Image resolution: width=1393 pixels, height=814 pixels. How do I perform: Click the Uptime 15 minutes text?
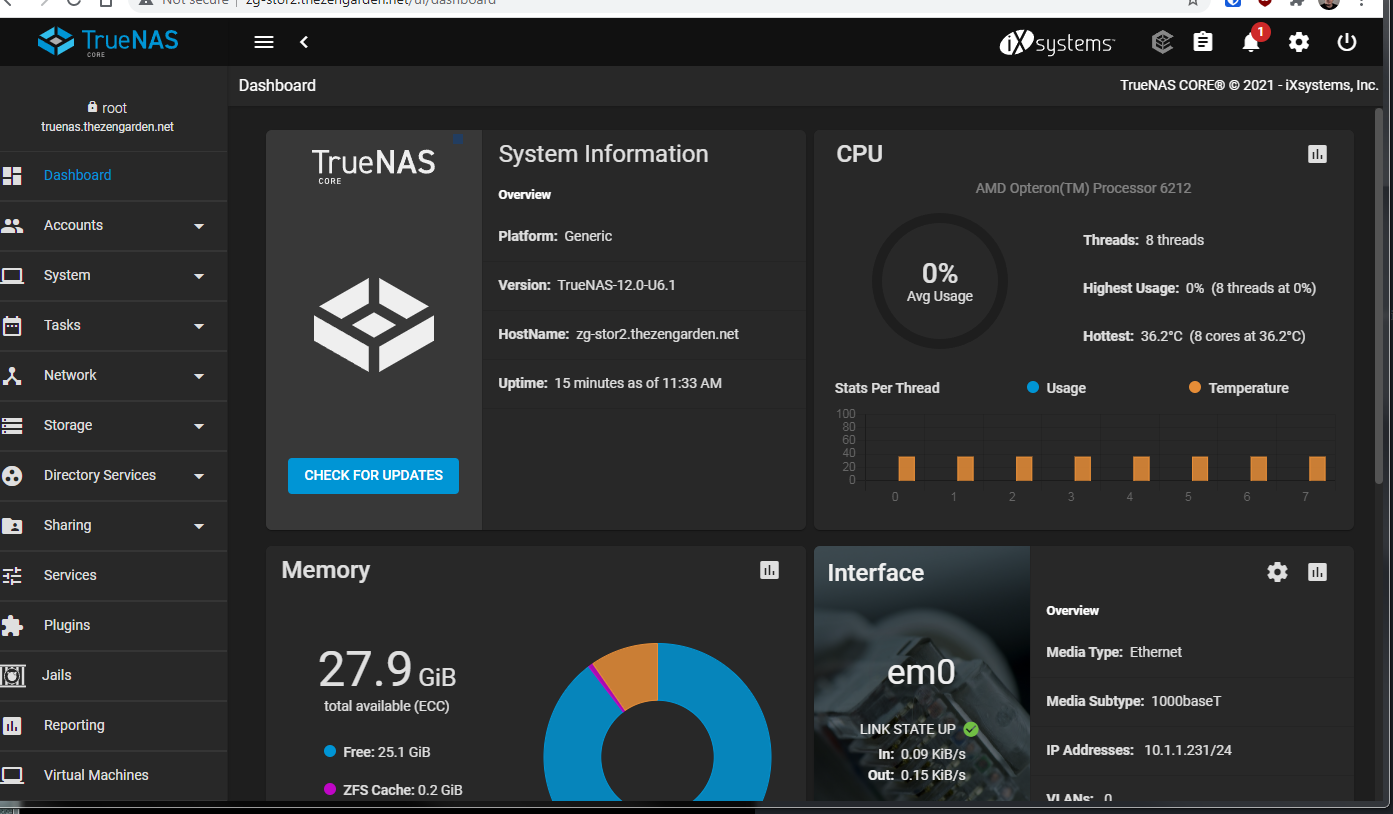click(610, 383)
